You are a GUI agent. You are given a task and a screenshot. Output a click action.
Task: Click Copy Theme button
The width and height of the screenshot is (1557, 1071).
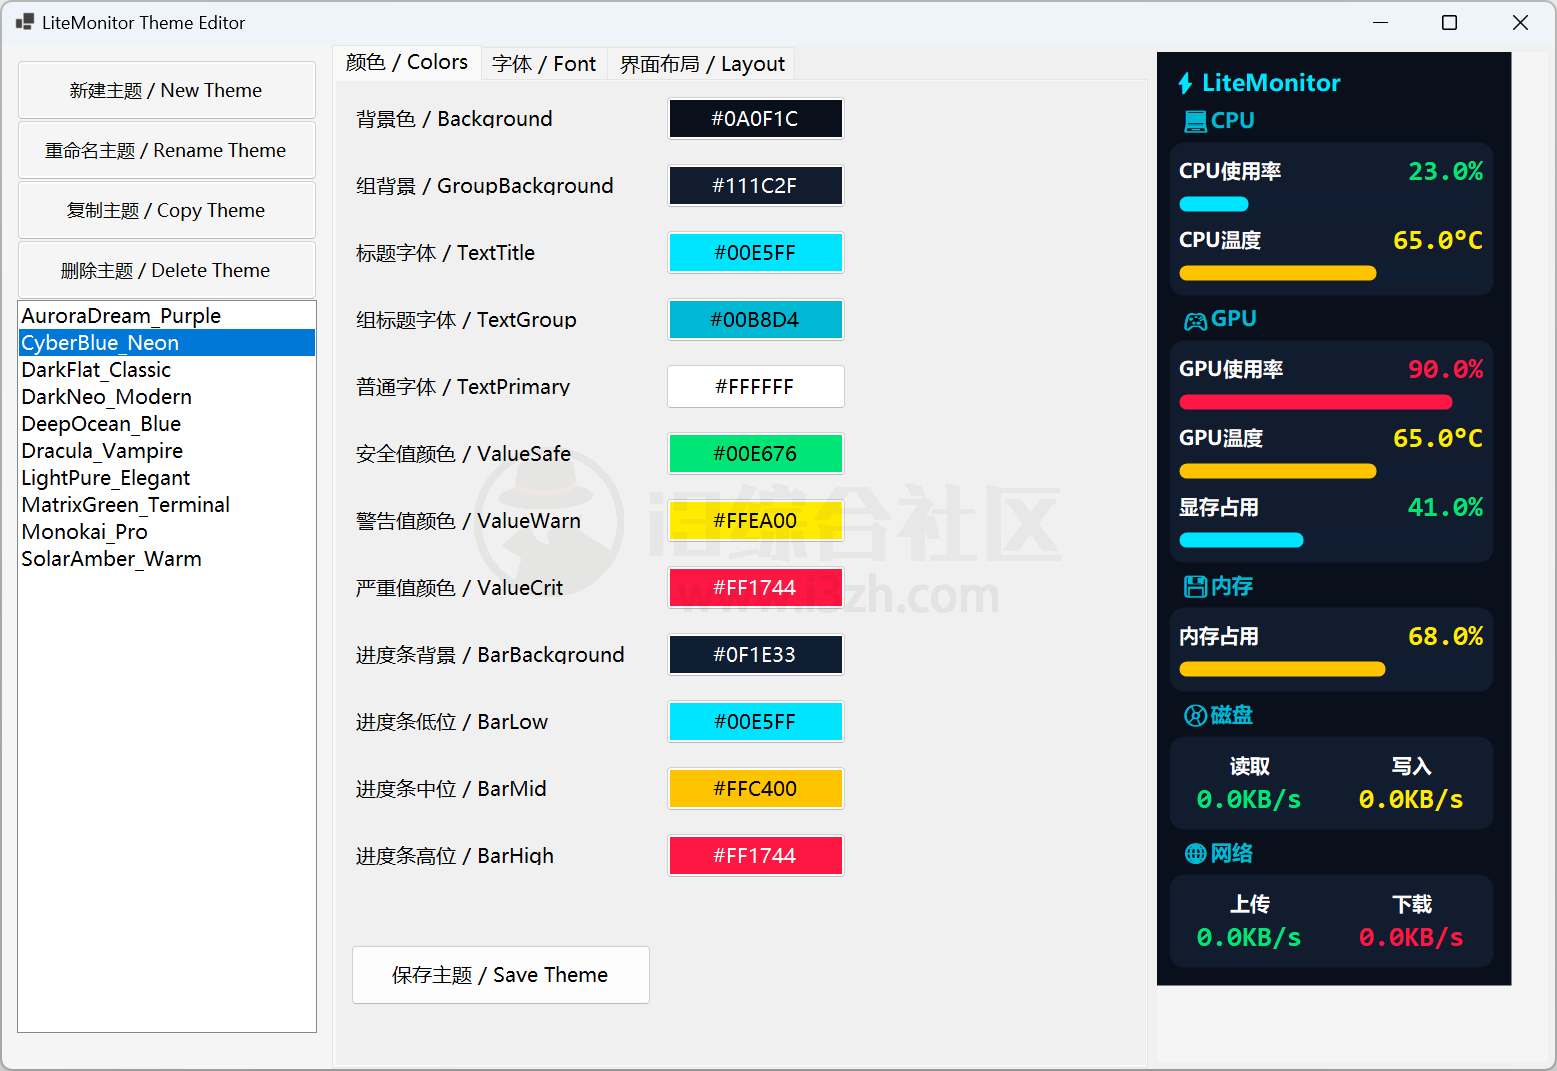166,210
